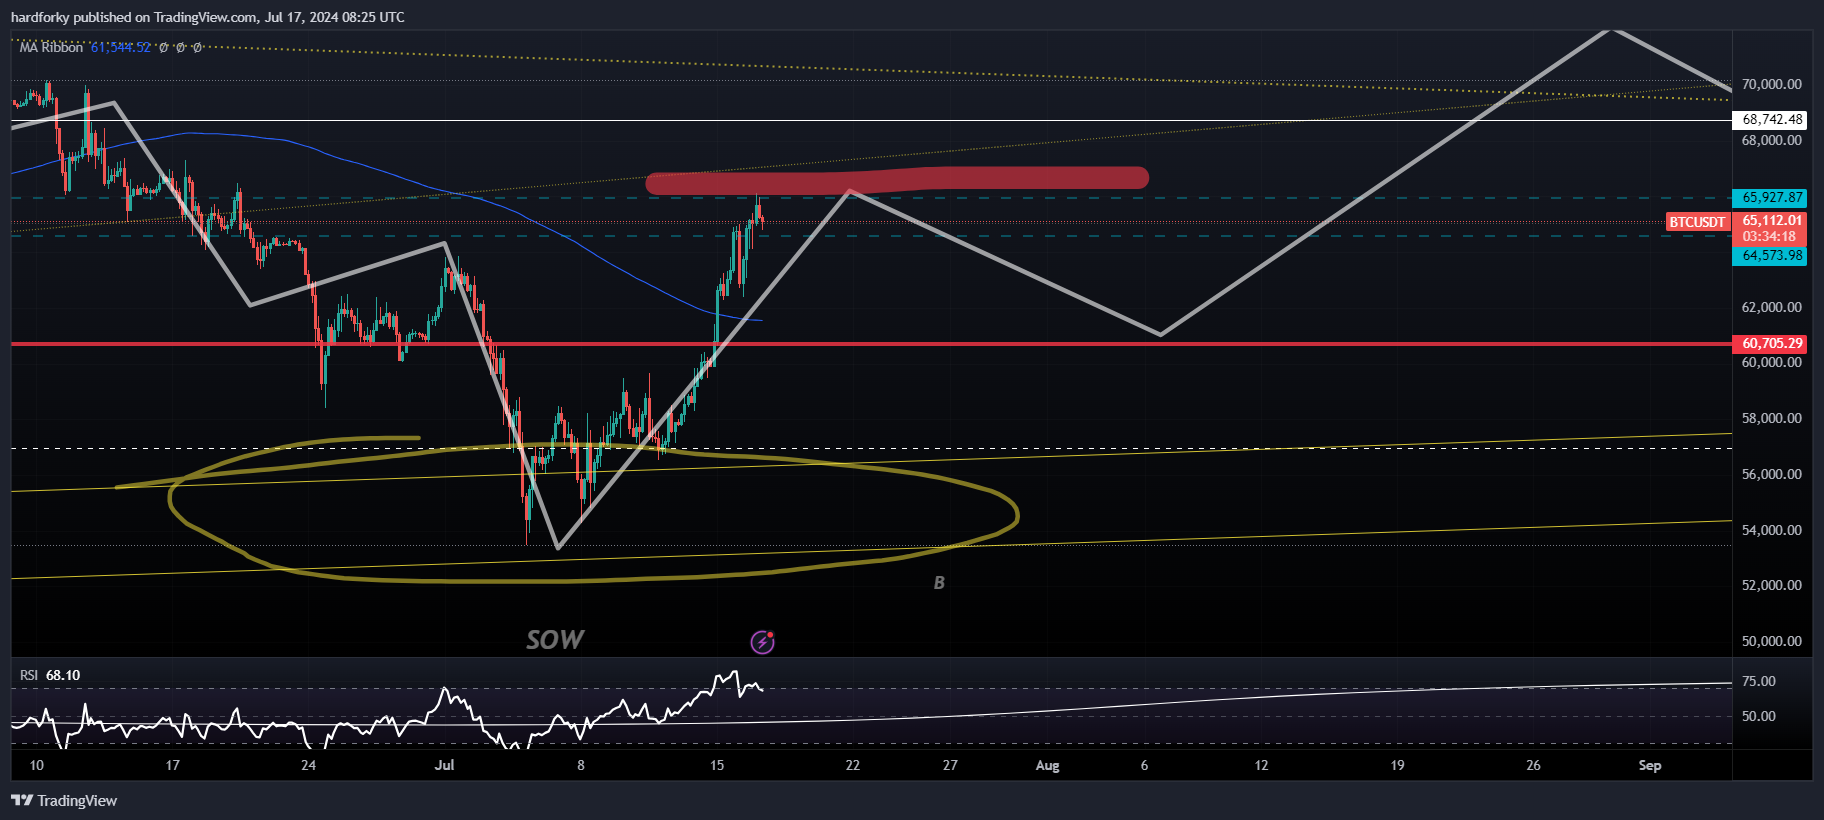Click the date label 17 on the time axis
1824x820 pixels.
[x=172, y=766]
